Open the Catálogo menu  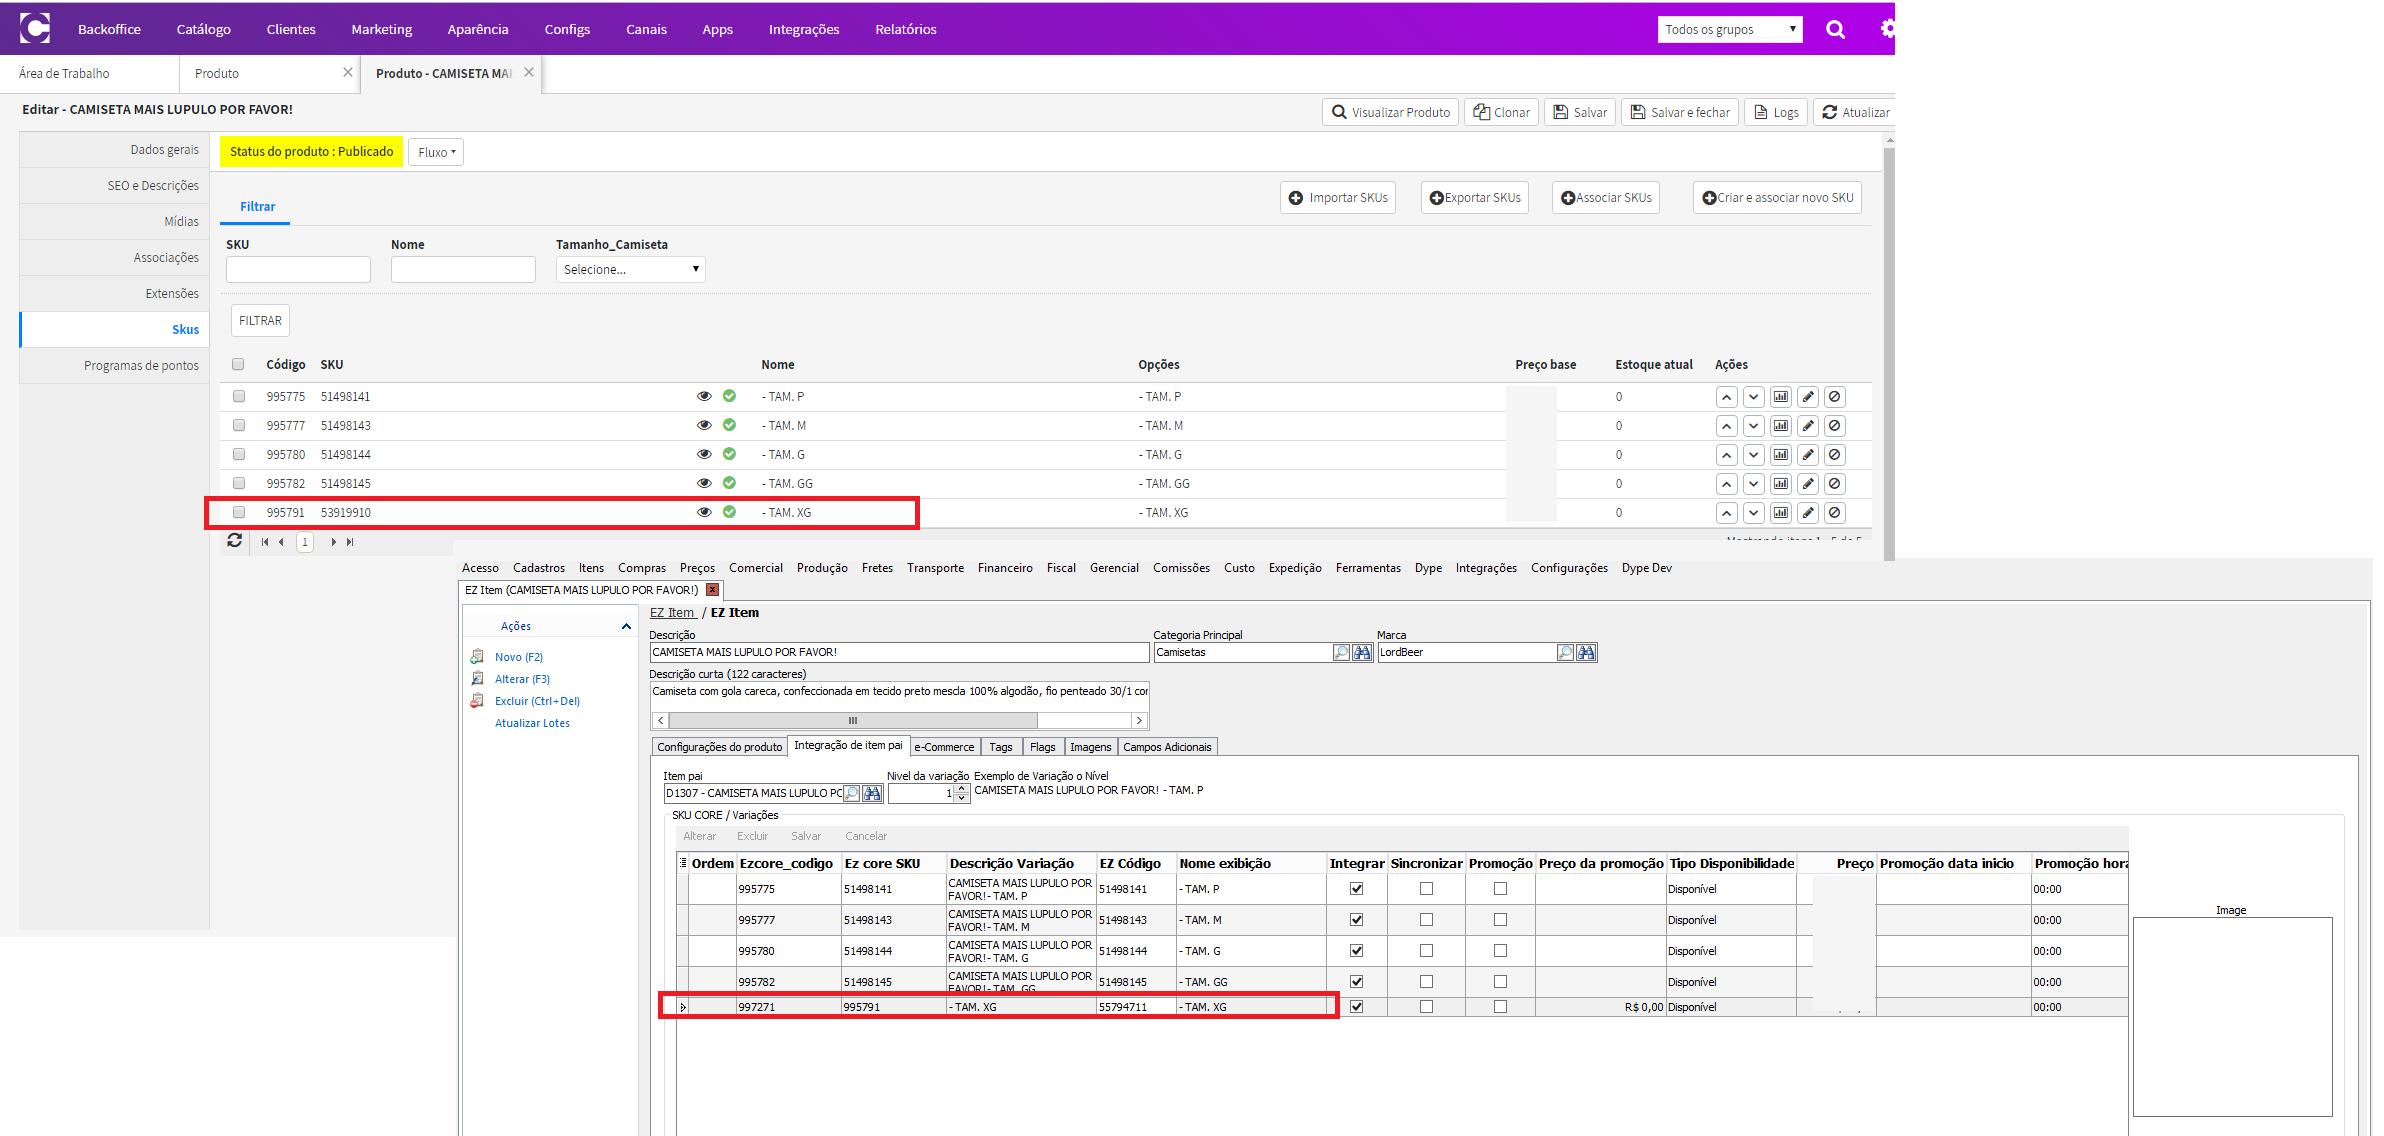(x=204, y=29)
